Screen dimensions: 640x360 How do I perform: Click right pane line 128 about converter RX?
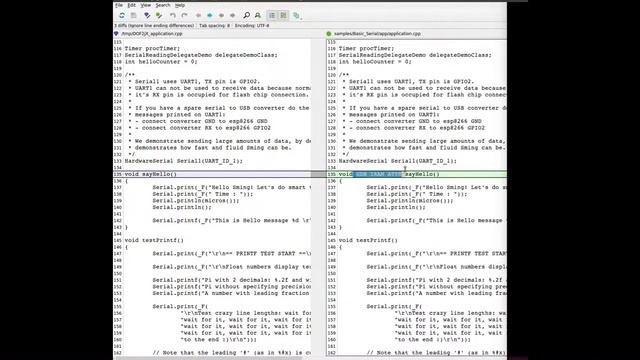point(413,128)
